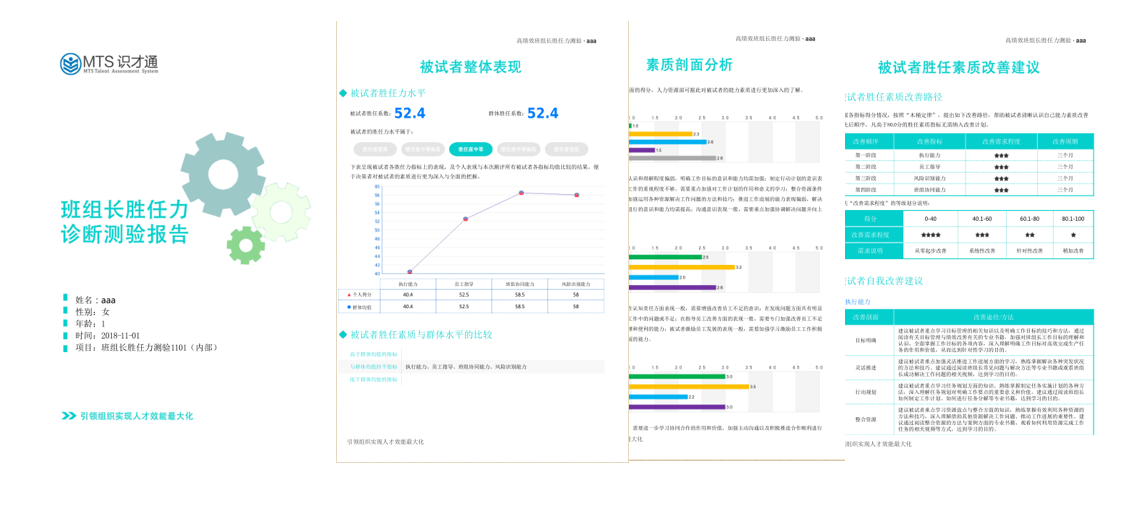Click the yellow bar labeled 3.6
The width and height of the screenshot is (1139, 508).
[x=689, y=387]
